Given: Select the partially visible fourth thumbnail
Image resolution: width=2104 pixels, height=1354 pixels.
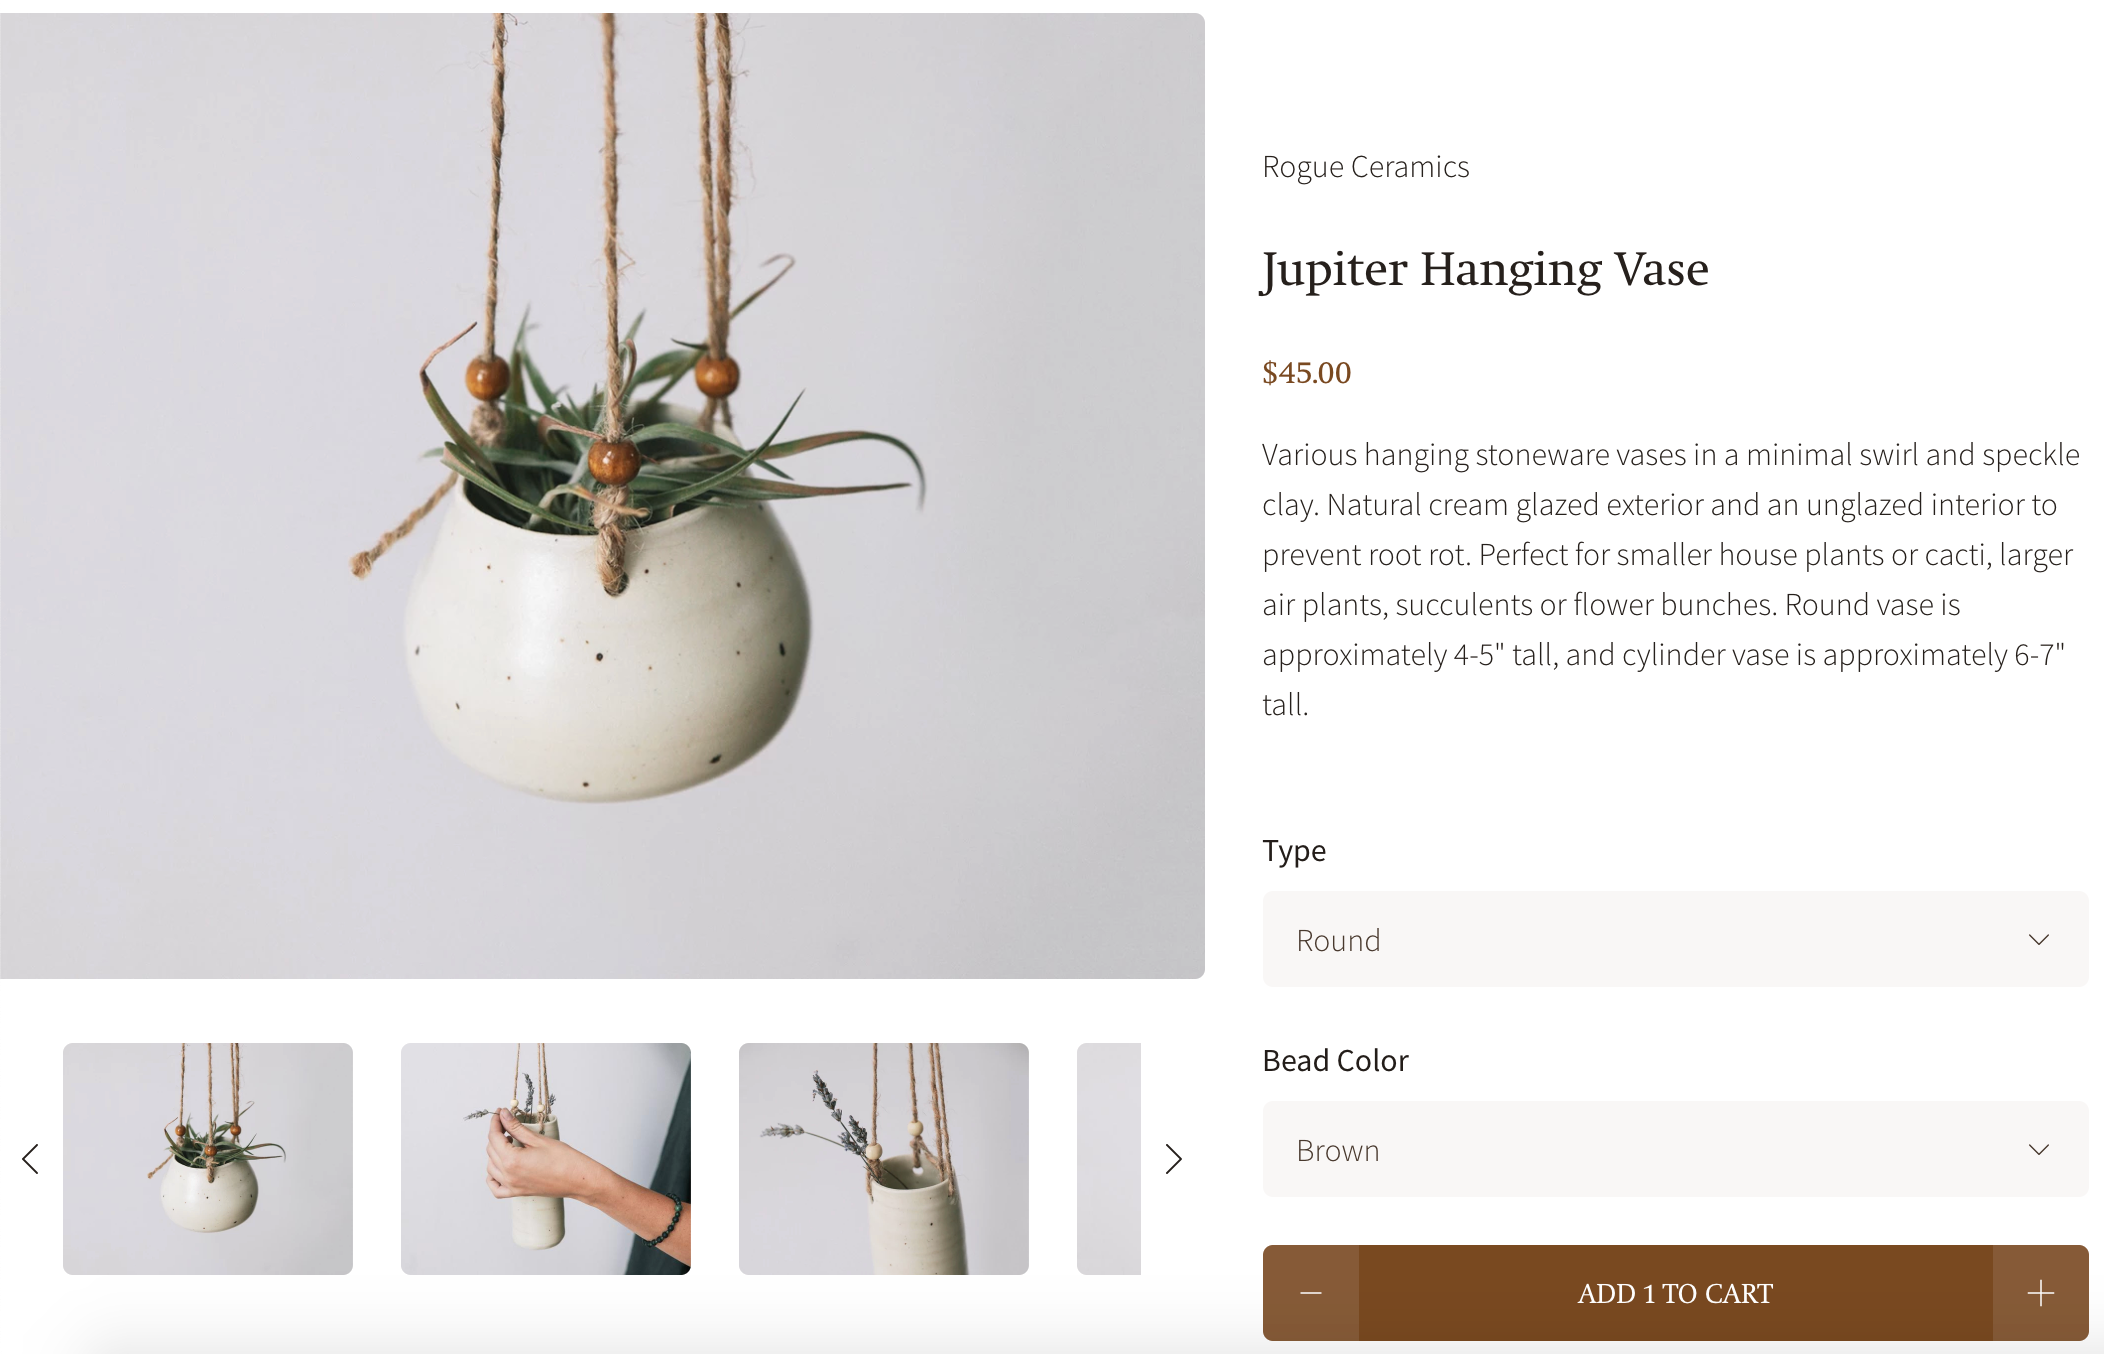Looking at the screenshot, I should 1109,1159.
